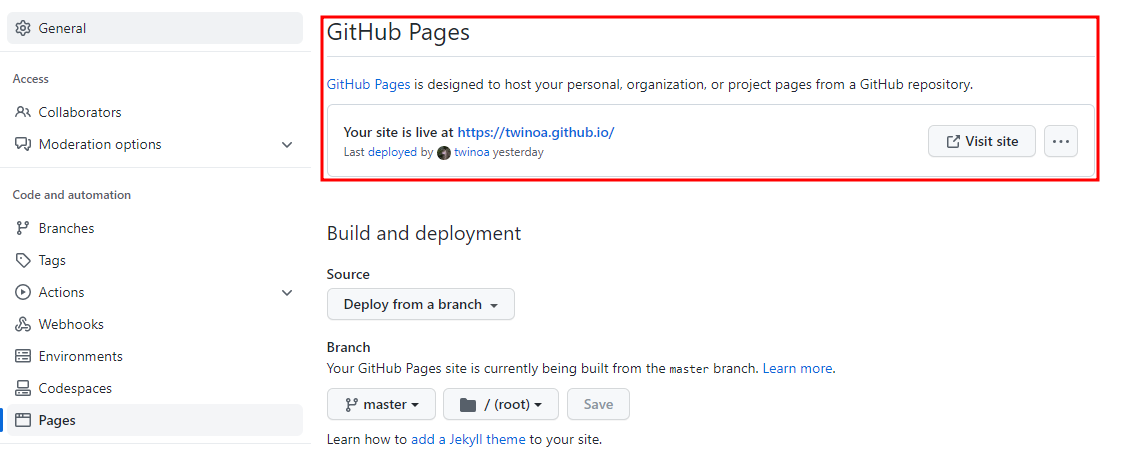1122x454 pixels.
Task: Expand the Moderation options chevron
Action: pos(287,145)
